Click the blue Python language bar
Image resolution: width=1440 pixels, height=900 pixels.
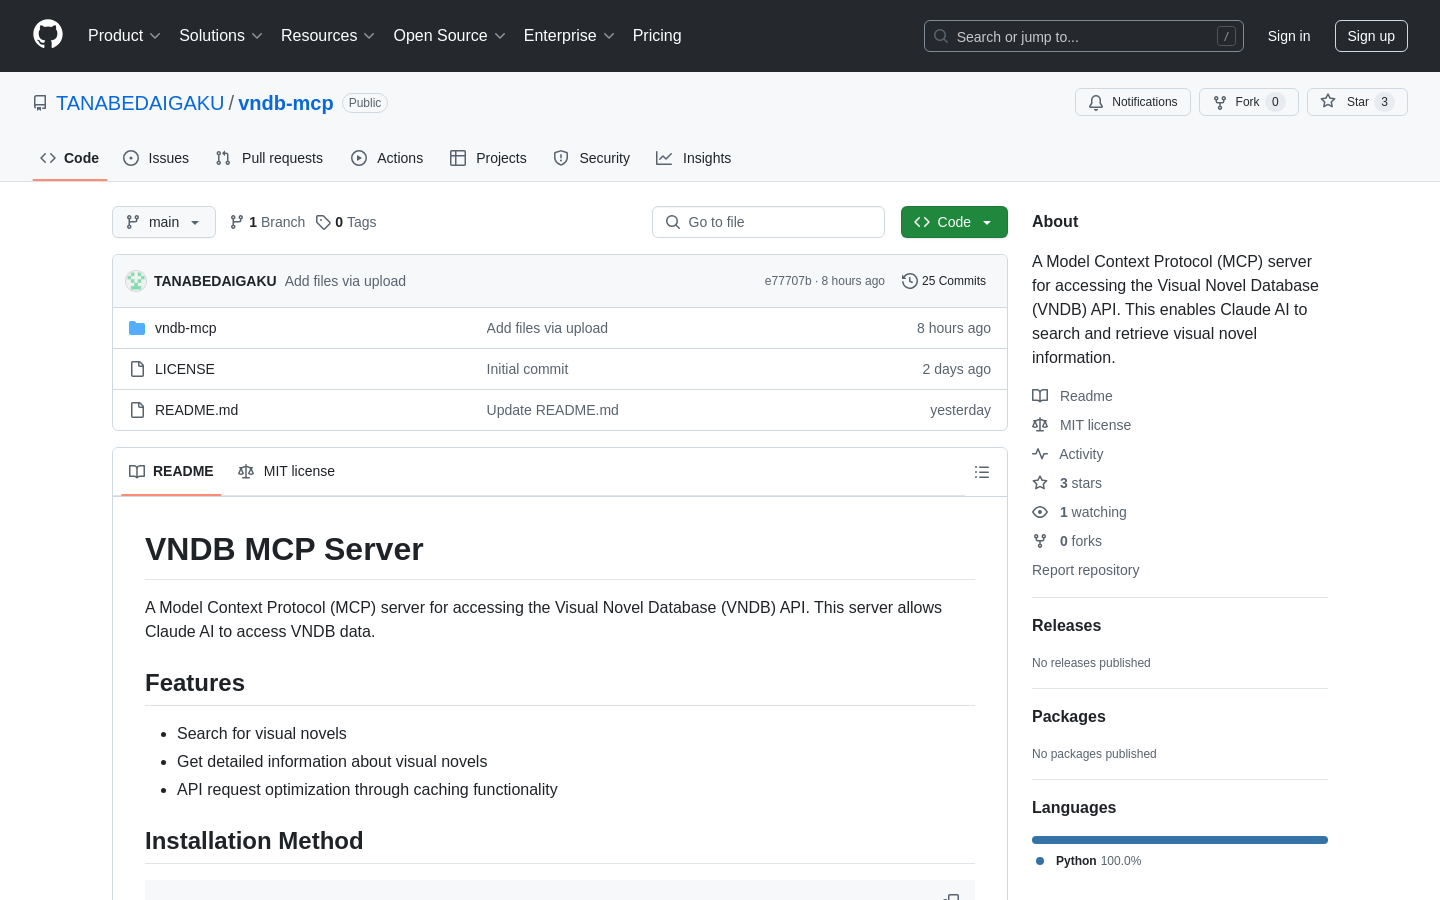tap(1180, 840)
